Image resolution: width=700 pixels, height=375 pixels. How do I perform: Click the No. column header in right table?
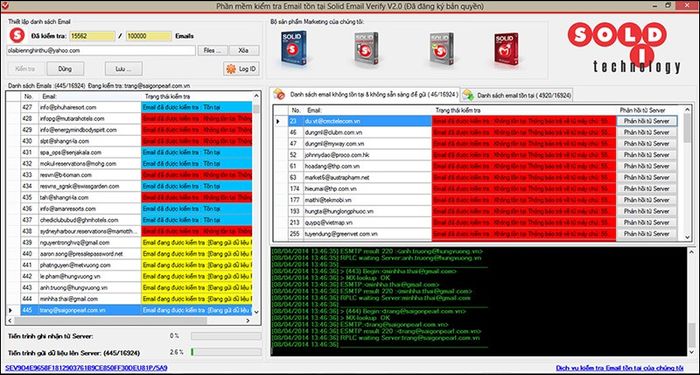point(296,109)
